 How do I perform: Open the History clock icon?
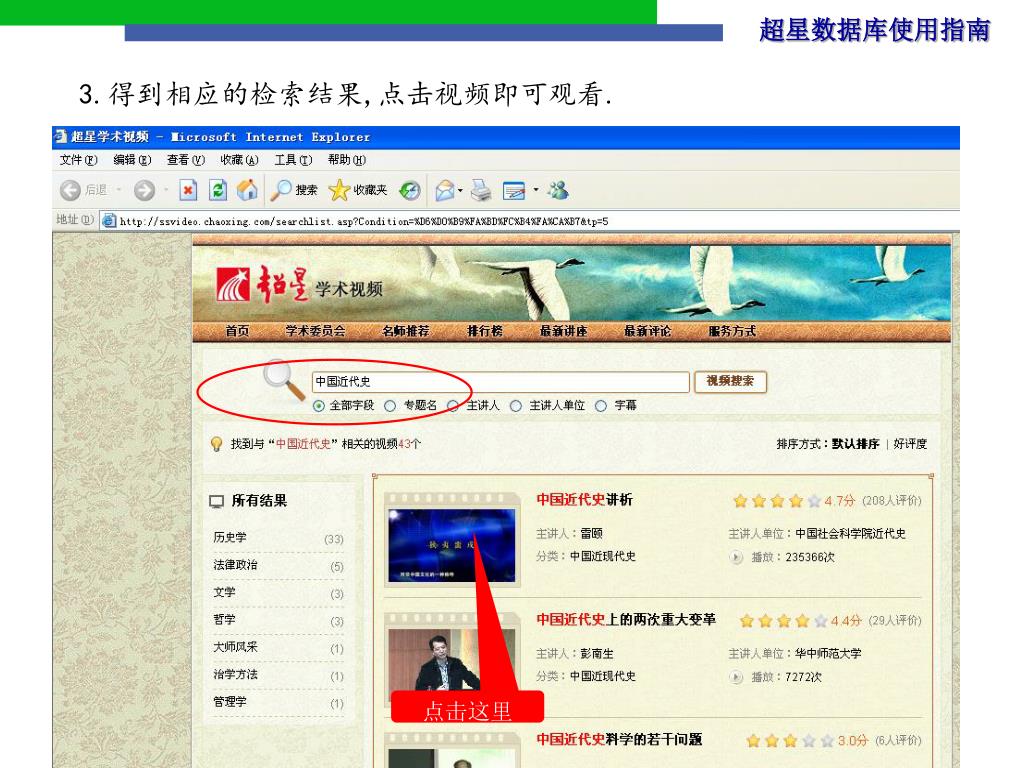[x=409, y=190]
